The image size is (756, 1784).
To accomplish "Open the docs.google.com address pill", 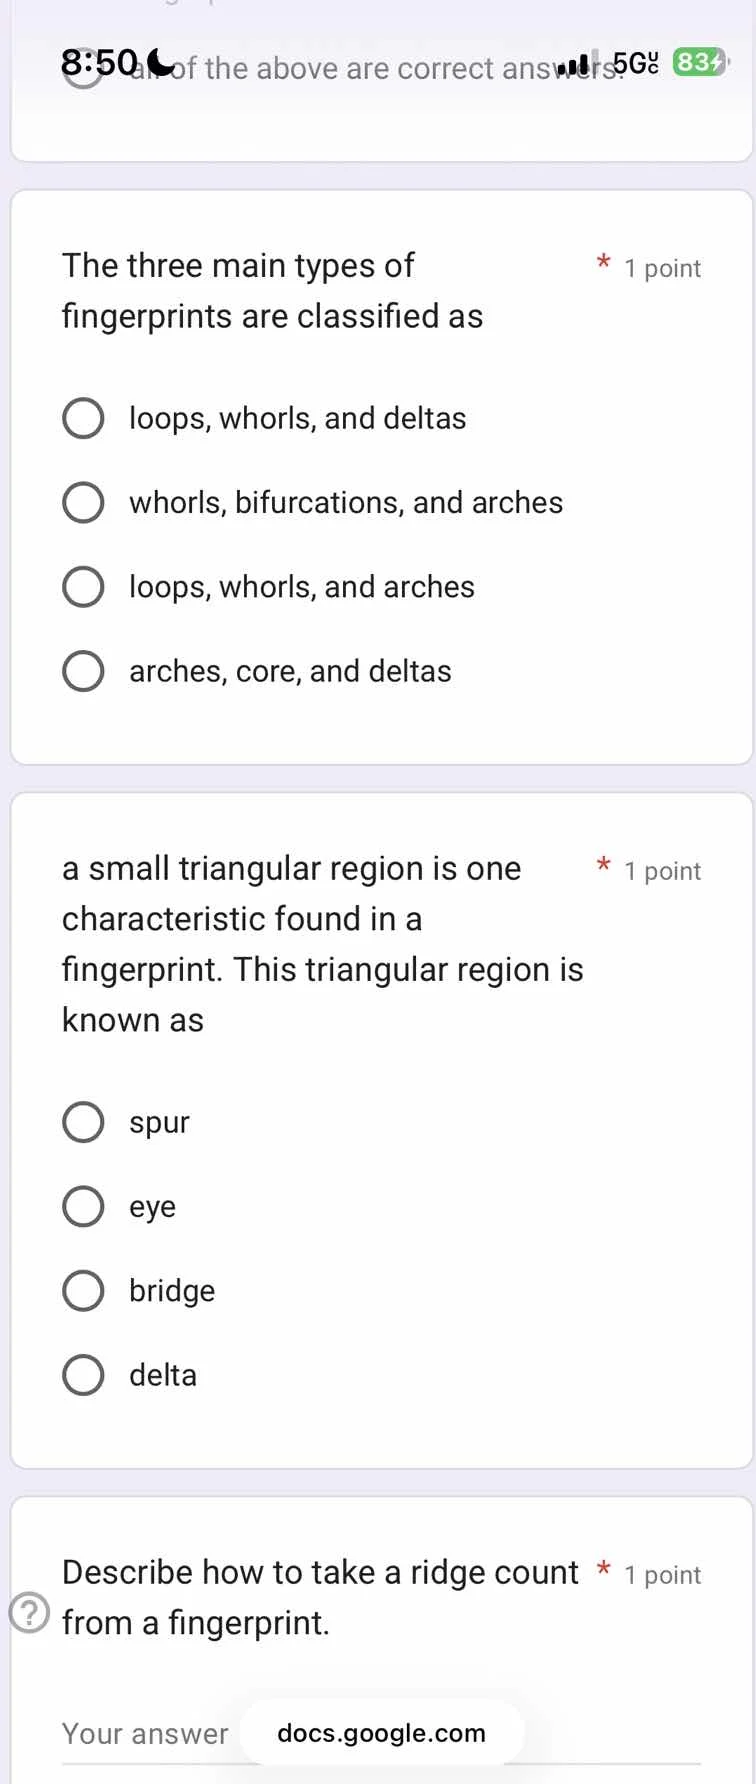I will click(x=380, y=1733).
